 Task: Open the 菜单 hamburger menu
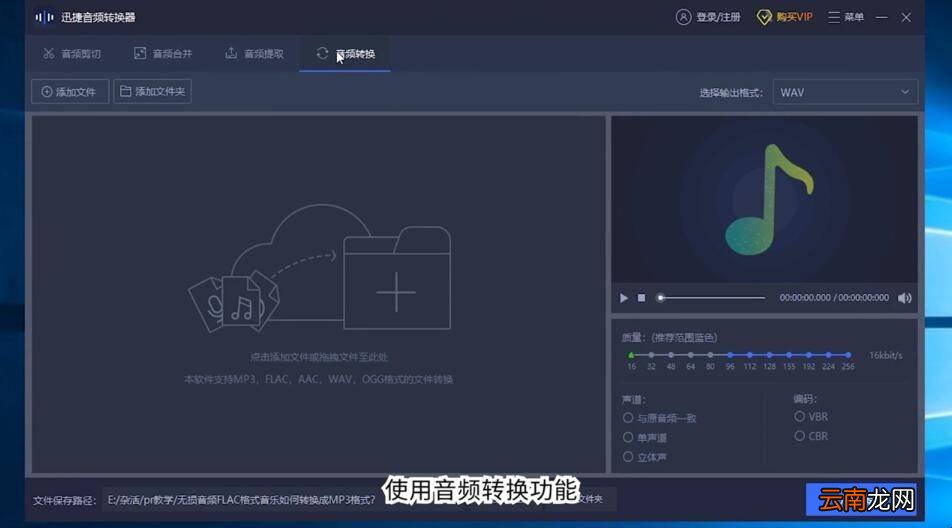846,18
